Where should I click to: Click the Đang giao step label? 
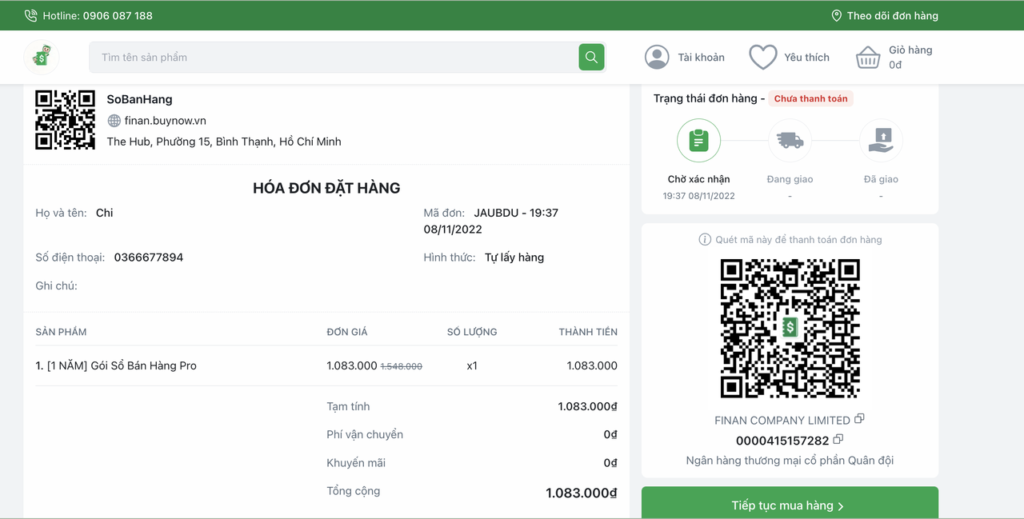(x=790, y=179)
